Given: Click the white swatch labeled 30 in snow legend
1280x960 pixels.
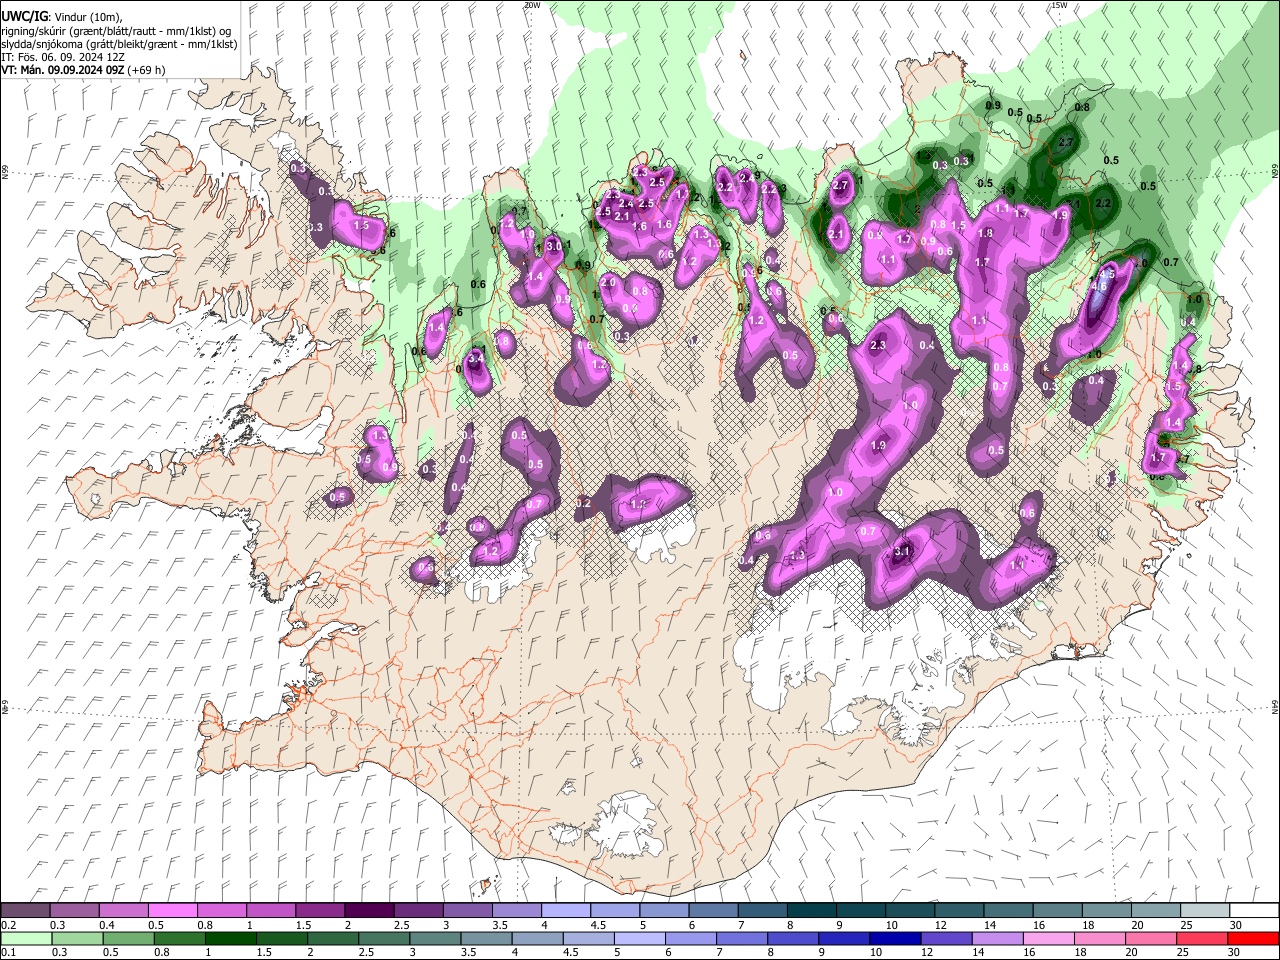Looking at the screenshot, I should click(1253, 911).
